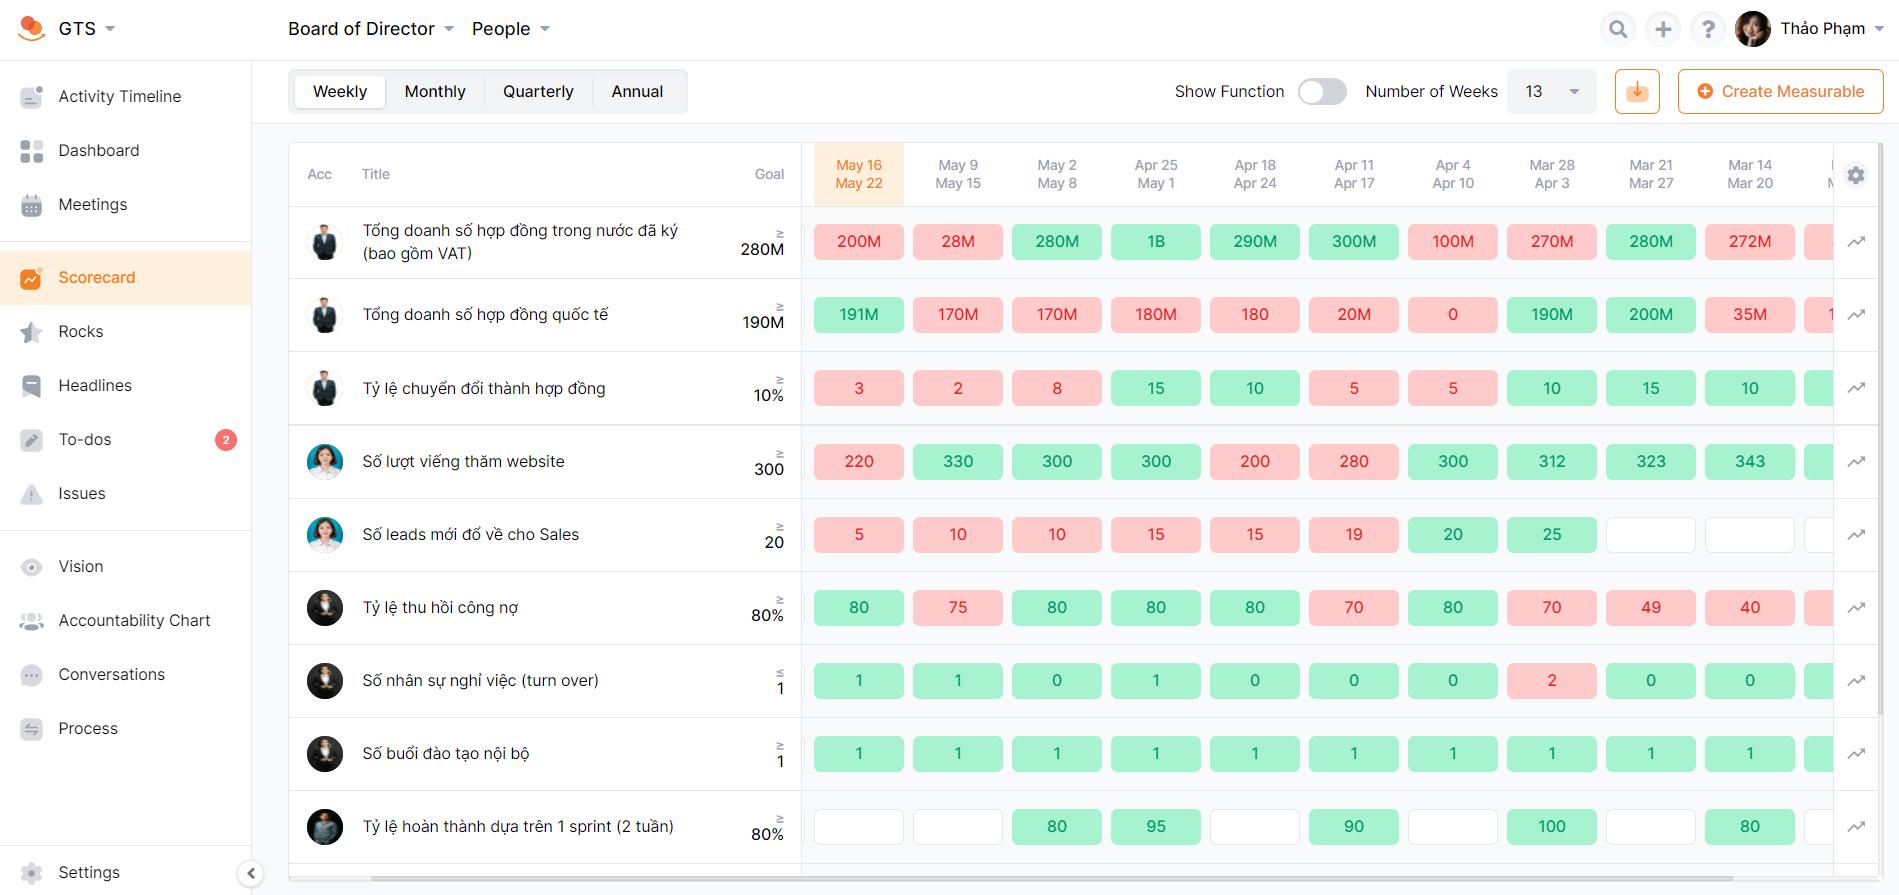Viewport: 1899px width, 895px height.
Task: Open the help question mark icon
Action: 1707,29
